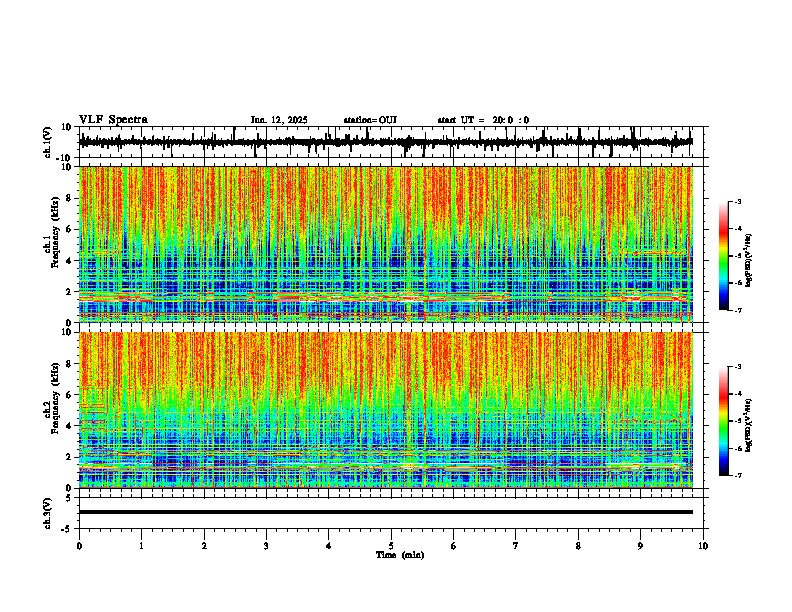Viewport: 792px width, 612px height.
Task: Click the "-7" label on ch.2 color bar
Action: (x=737, y=475)
